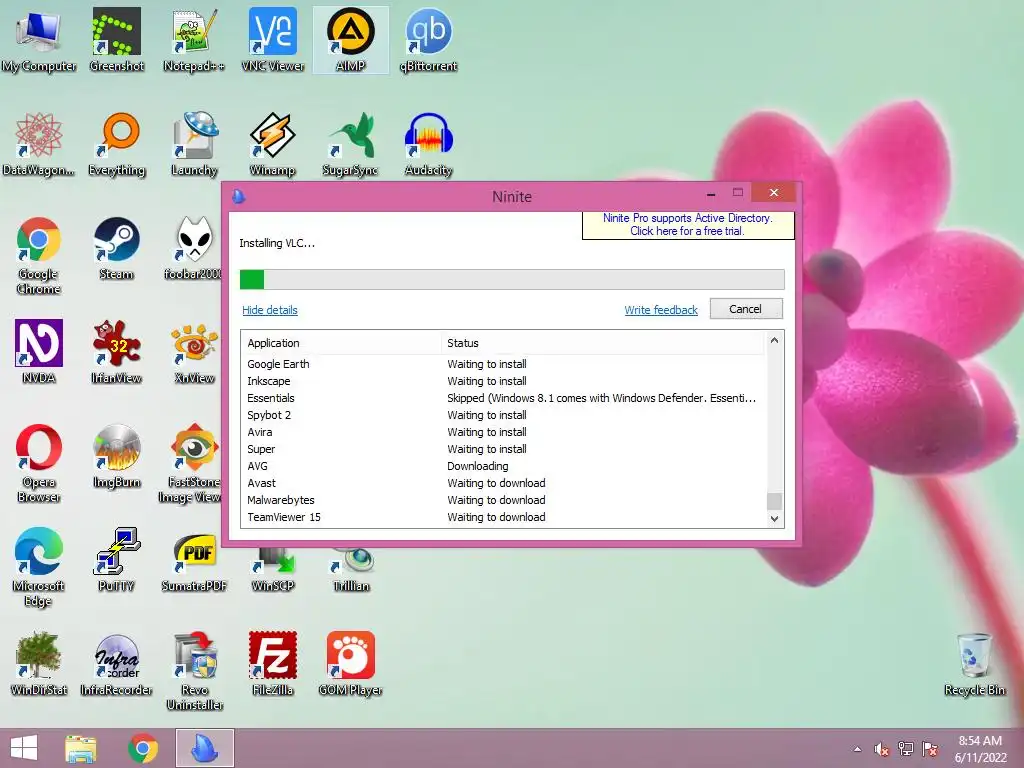
Task: Click the Chrome taskbar icon
Action: (x=143, y=748)
